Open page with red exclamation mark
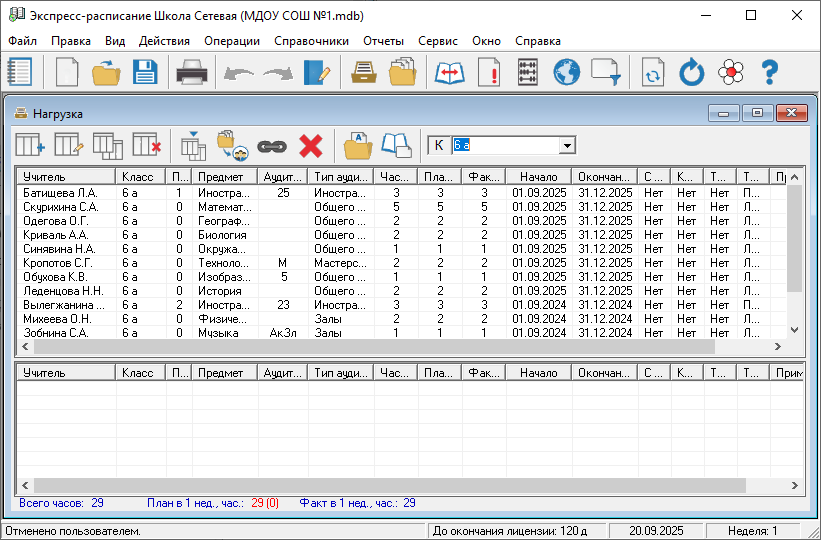This screenshot has height=540, width=821. (489, 72)
